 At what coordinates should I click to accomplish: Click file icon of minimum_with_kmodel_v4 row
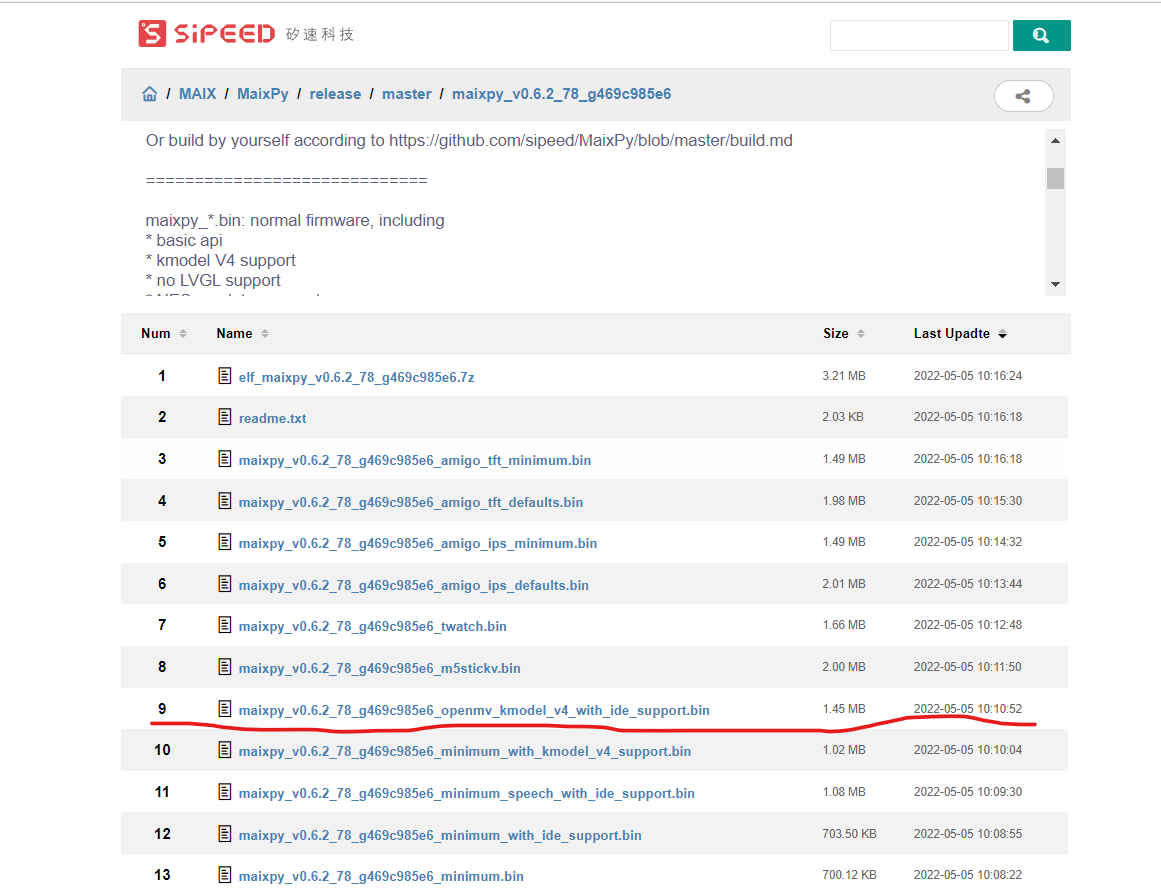coord(225,750)
